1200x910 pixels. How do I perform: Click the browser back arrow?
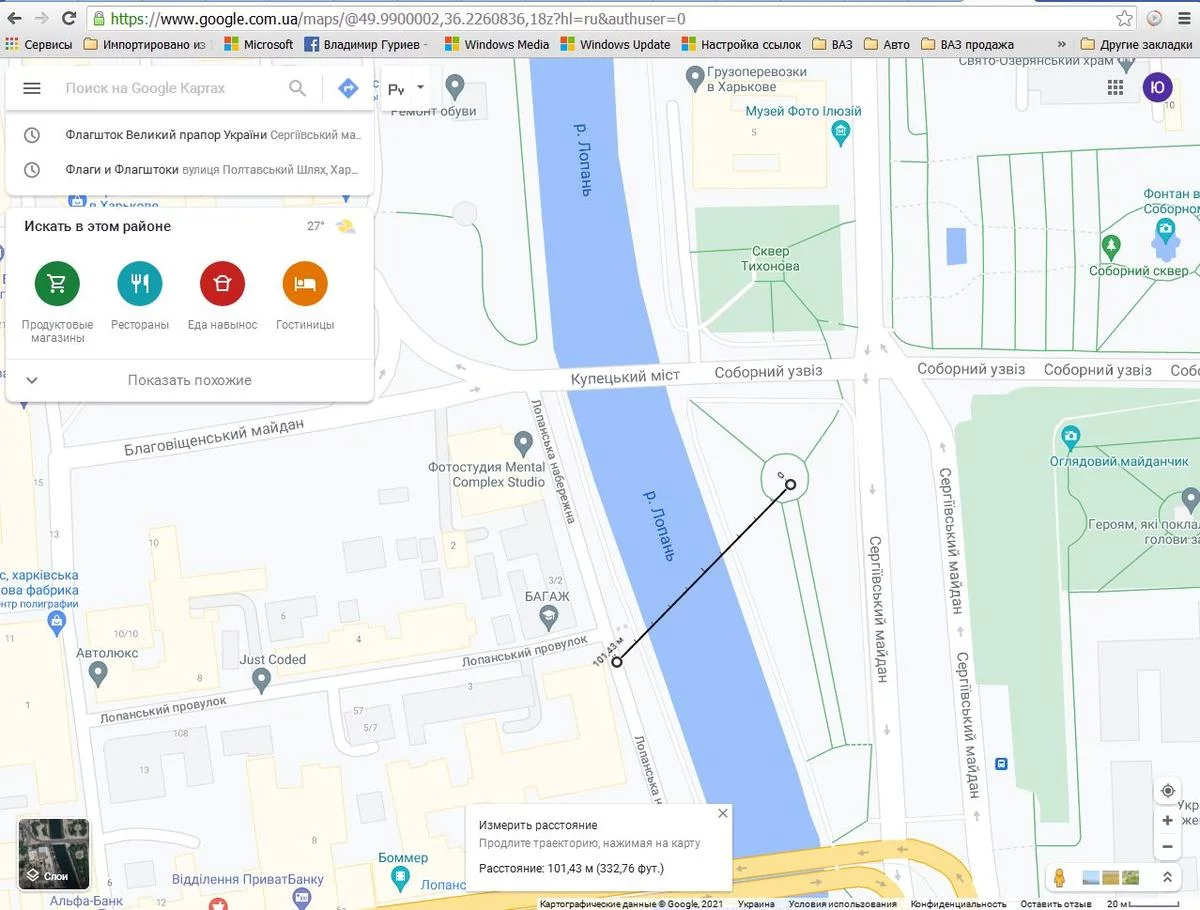coord(14,18)
